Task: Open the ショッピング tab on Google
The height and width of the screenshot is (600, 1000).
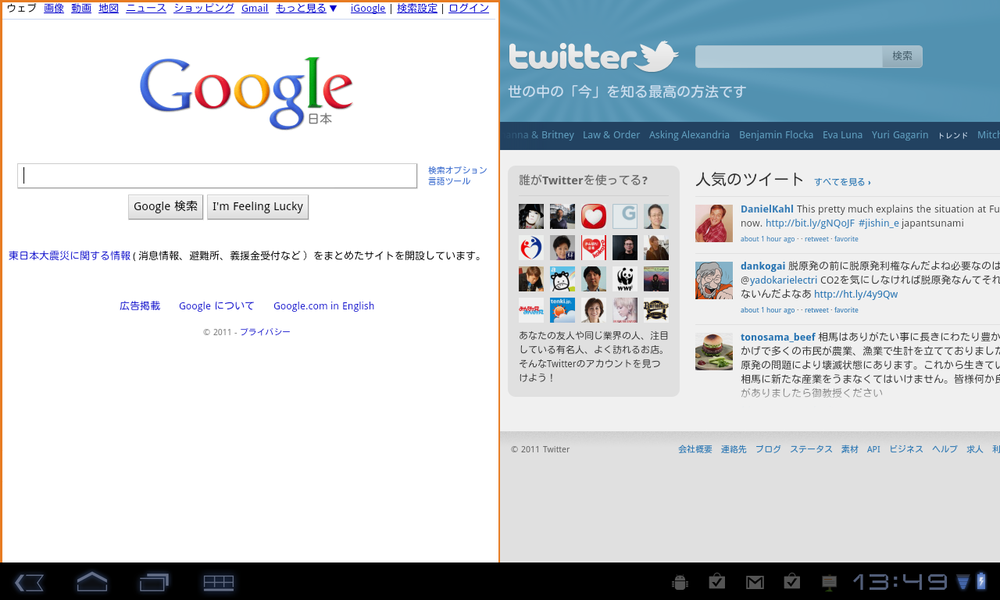Action: tap(204, 8)
